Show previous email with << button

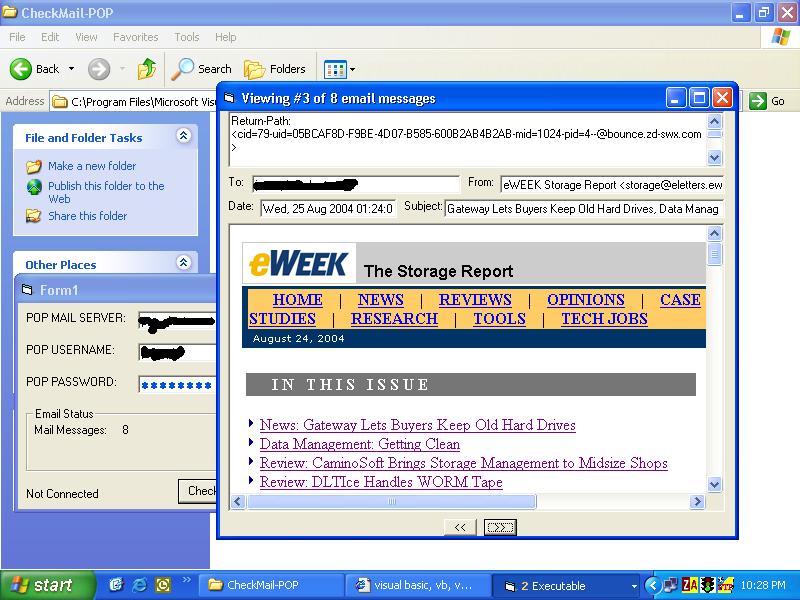click(x=460, y=527)
